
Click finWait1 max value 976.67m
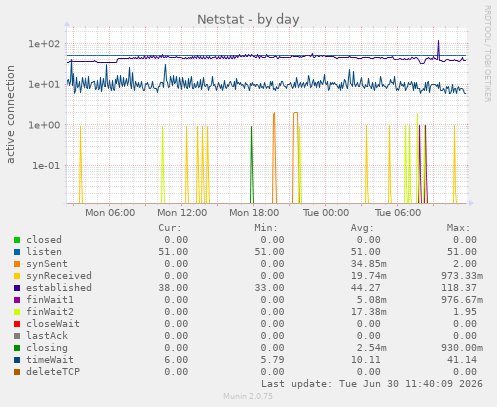pos(462,300)
